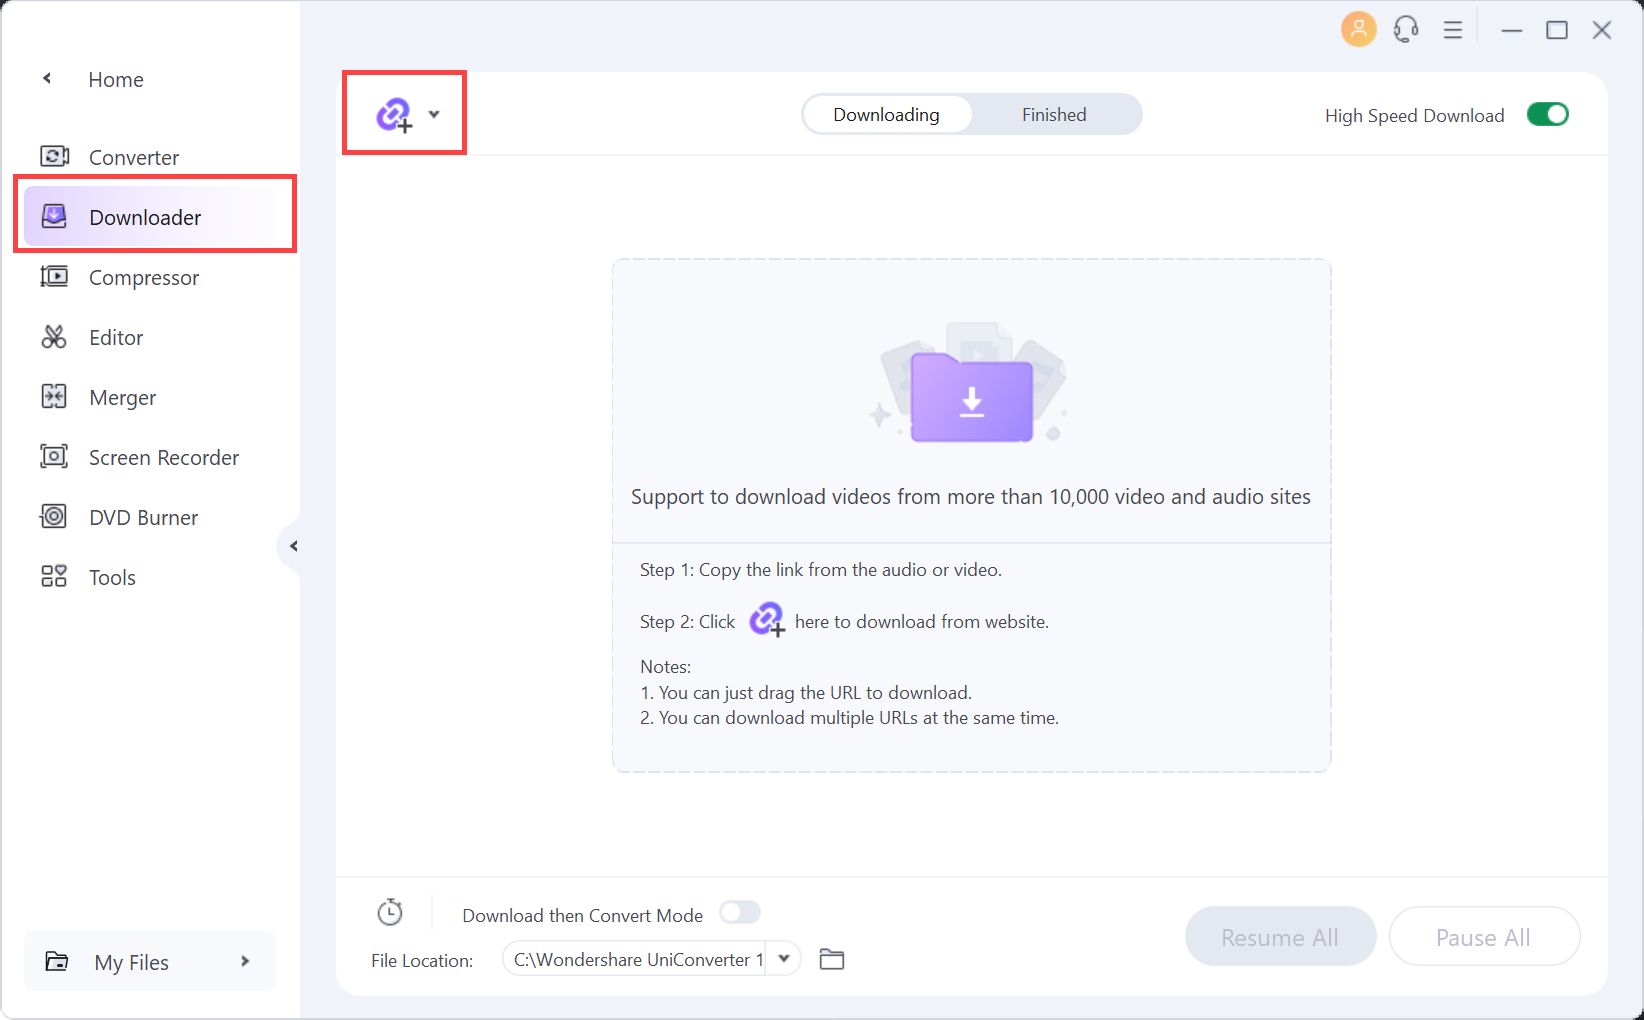This screenshot has width=1644, height=1020.
Task: Click the Resume All button
Action: (x=1279, y=937)
